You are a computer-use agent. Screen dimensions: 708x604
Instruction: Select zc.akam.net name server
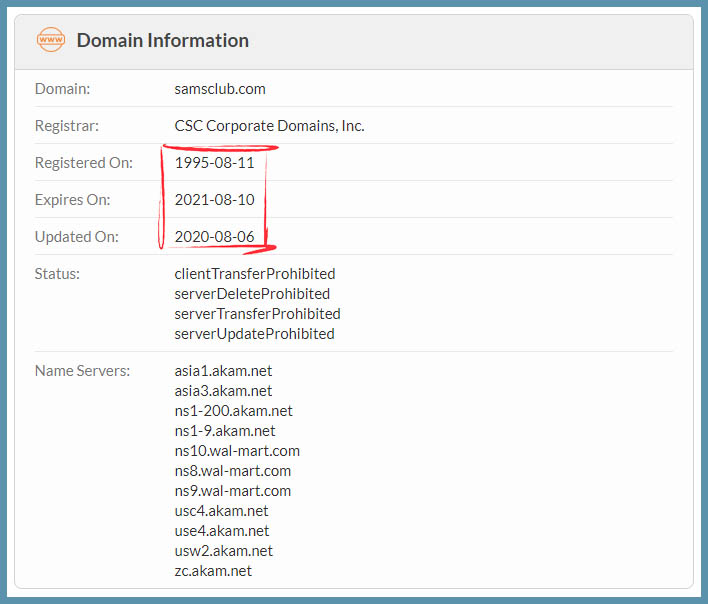(213, 571)
